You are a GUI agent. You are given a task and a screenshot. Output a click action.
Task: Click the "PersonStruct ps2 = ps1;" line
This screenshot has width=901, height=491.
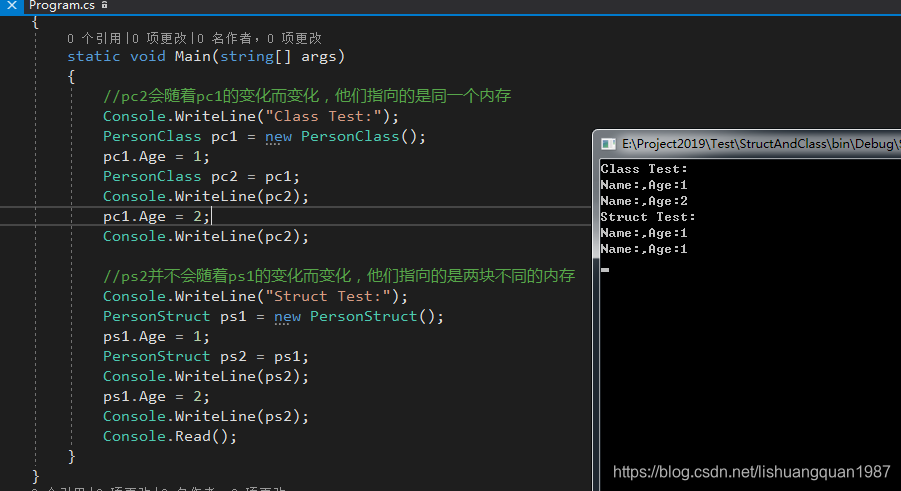[x=205, y=356]
